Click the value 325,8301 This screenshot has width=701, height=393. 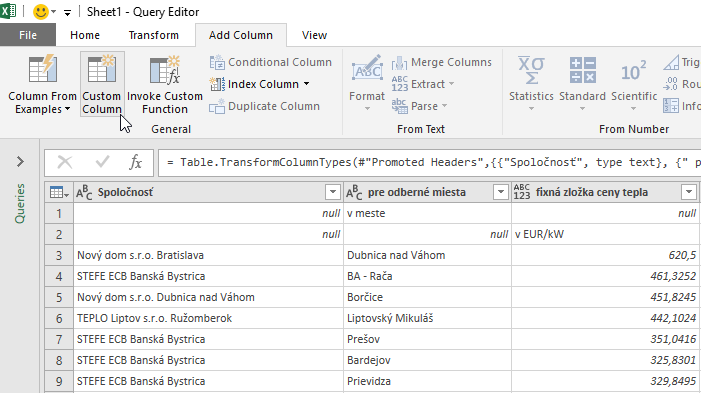[673, 360]
